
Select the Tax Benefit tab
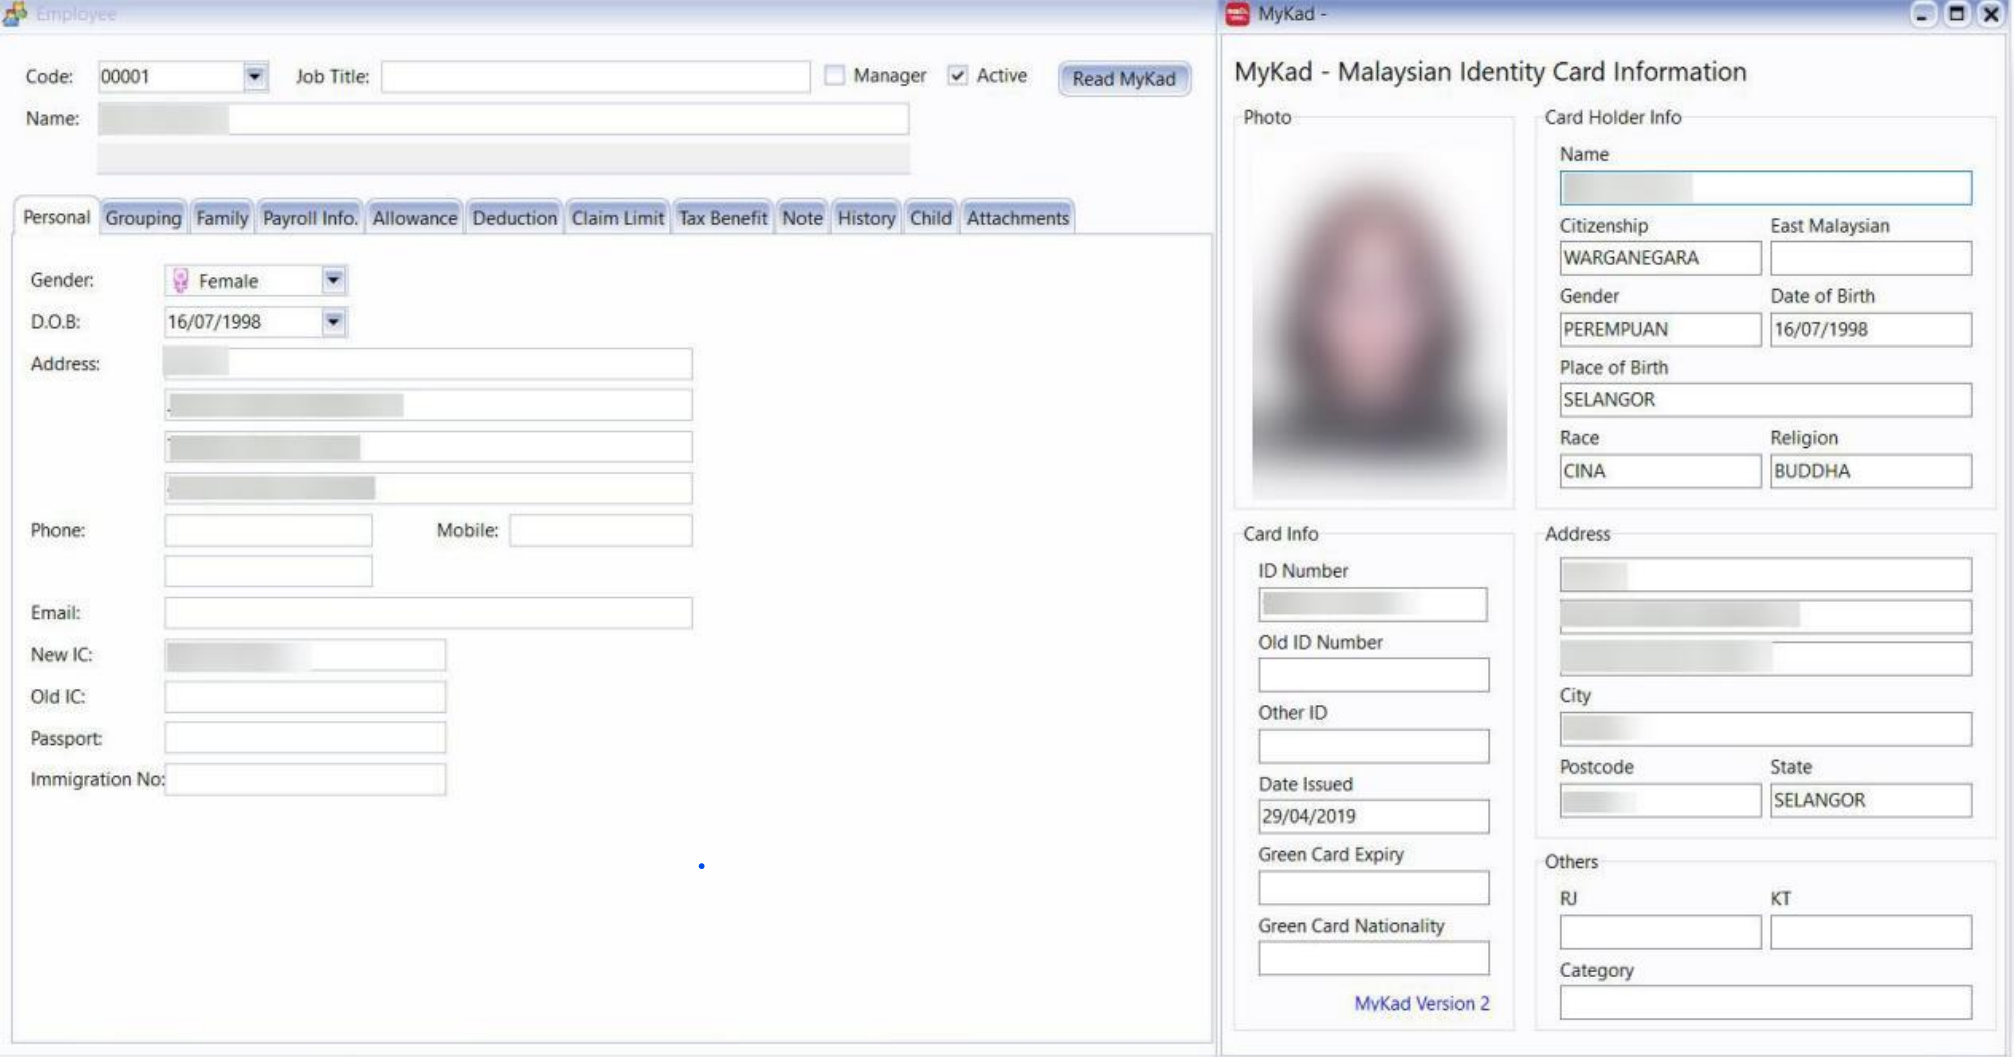(x=722, y=218)
